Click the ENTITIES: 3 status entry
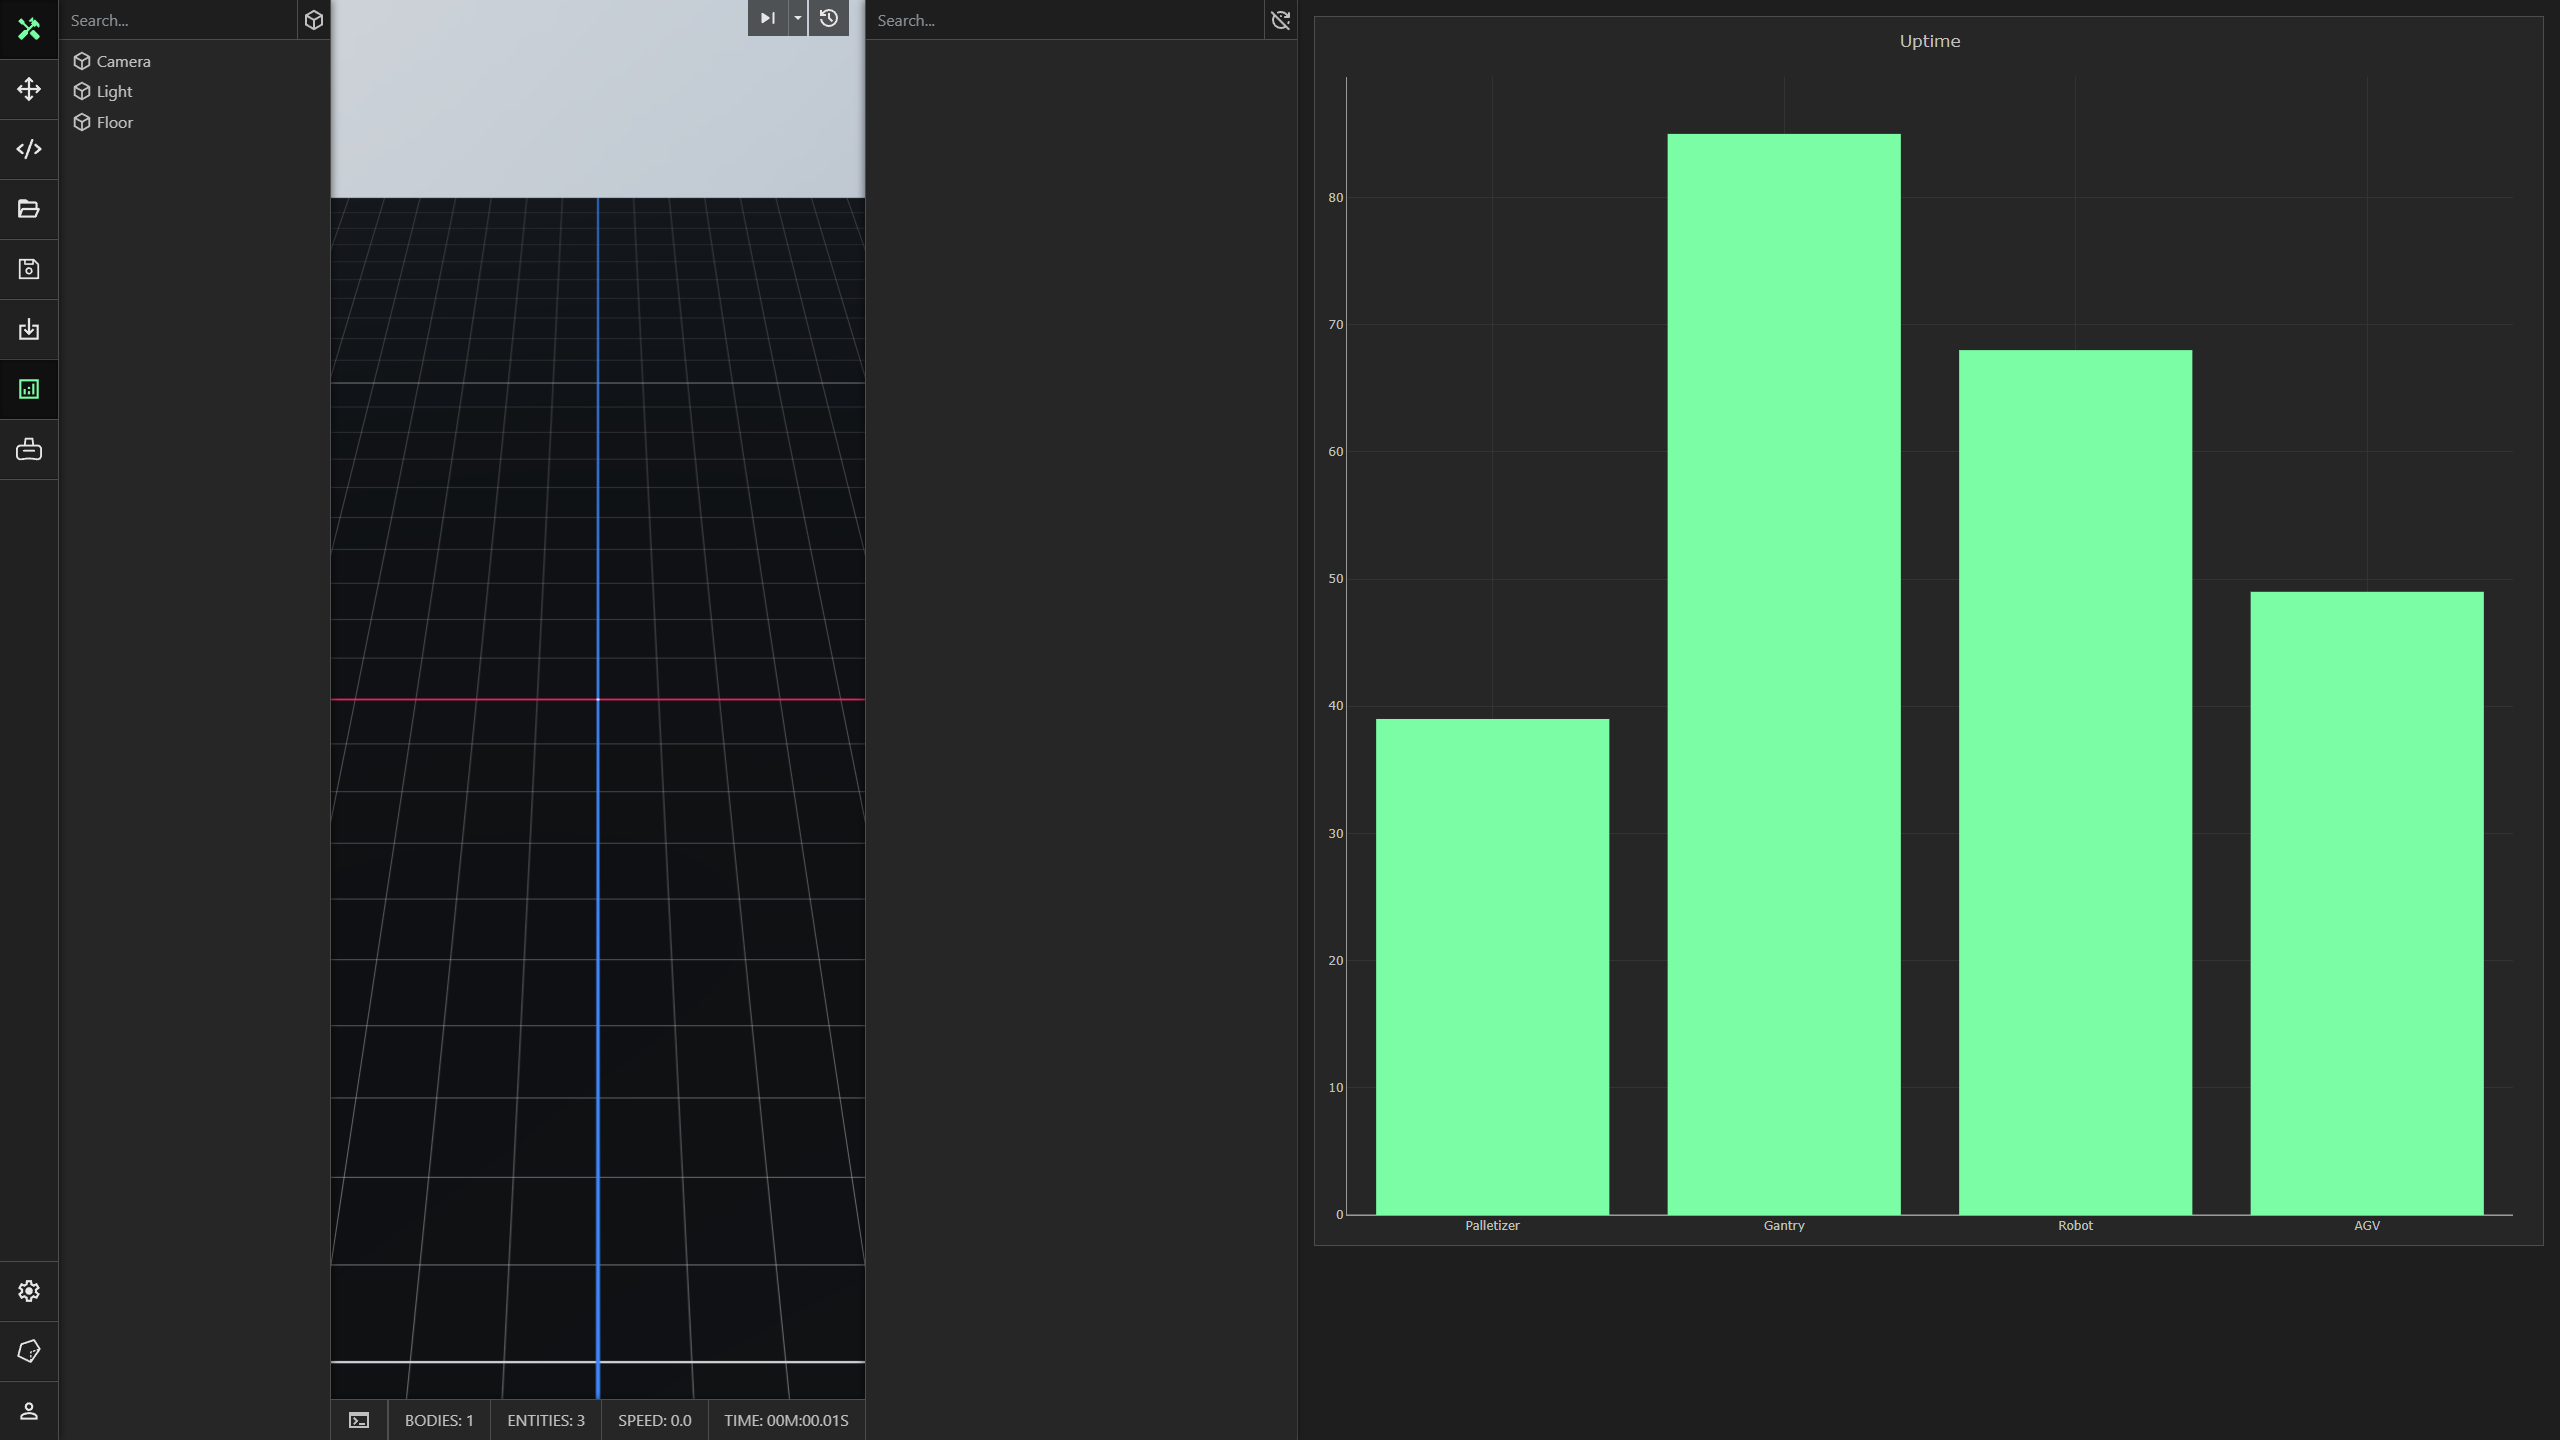The height and width of the screenshot is (1440, 2560). (546, 1420)
